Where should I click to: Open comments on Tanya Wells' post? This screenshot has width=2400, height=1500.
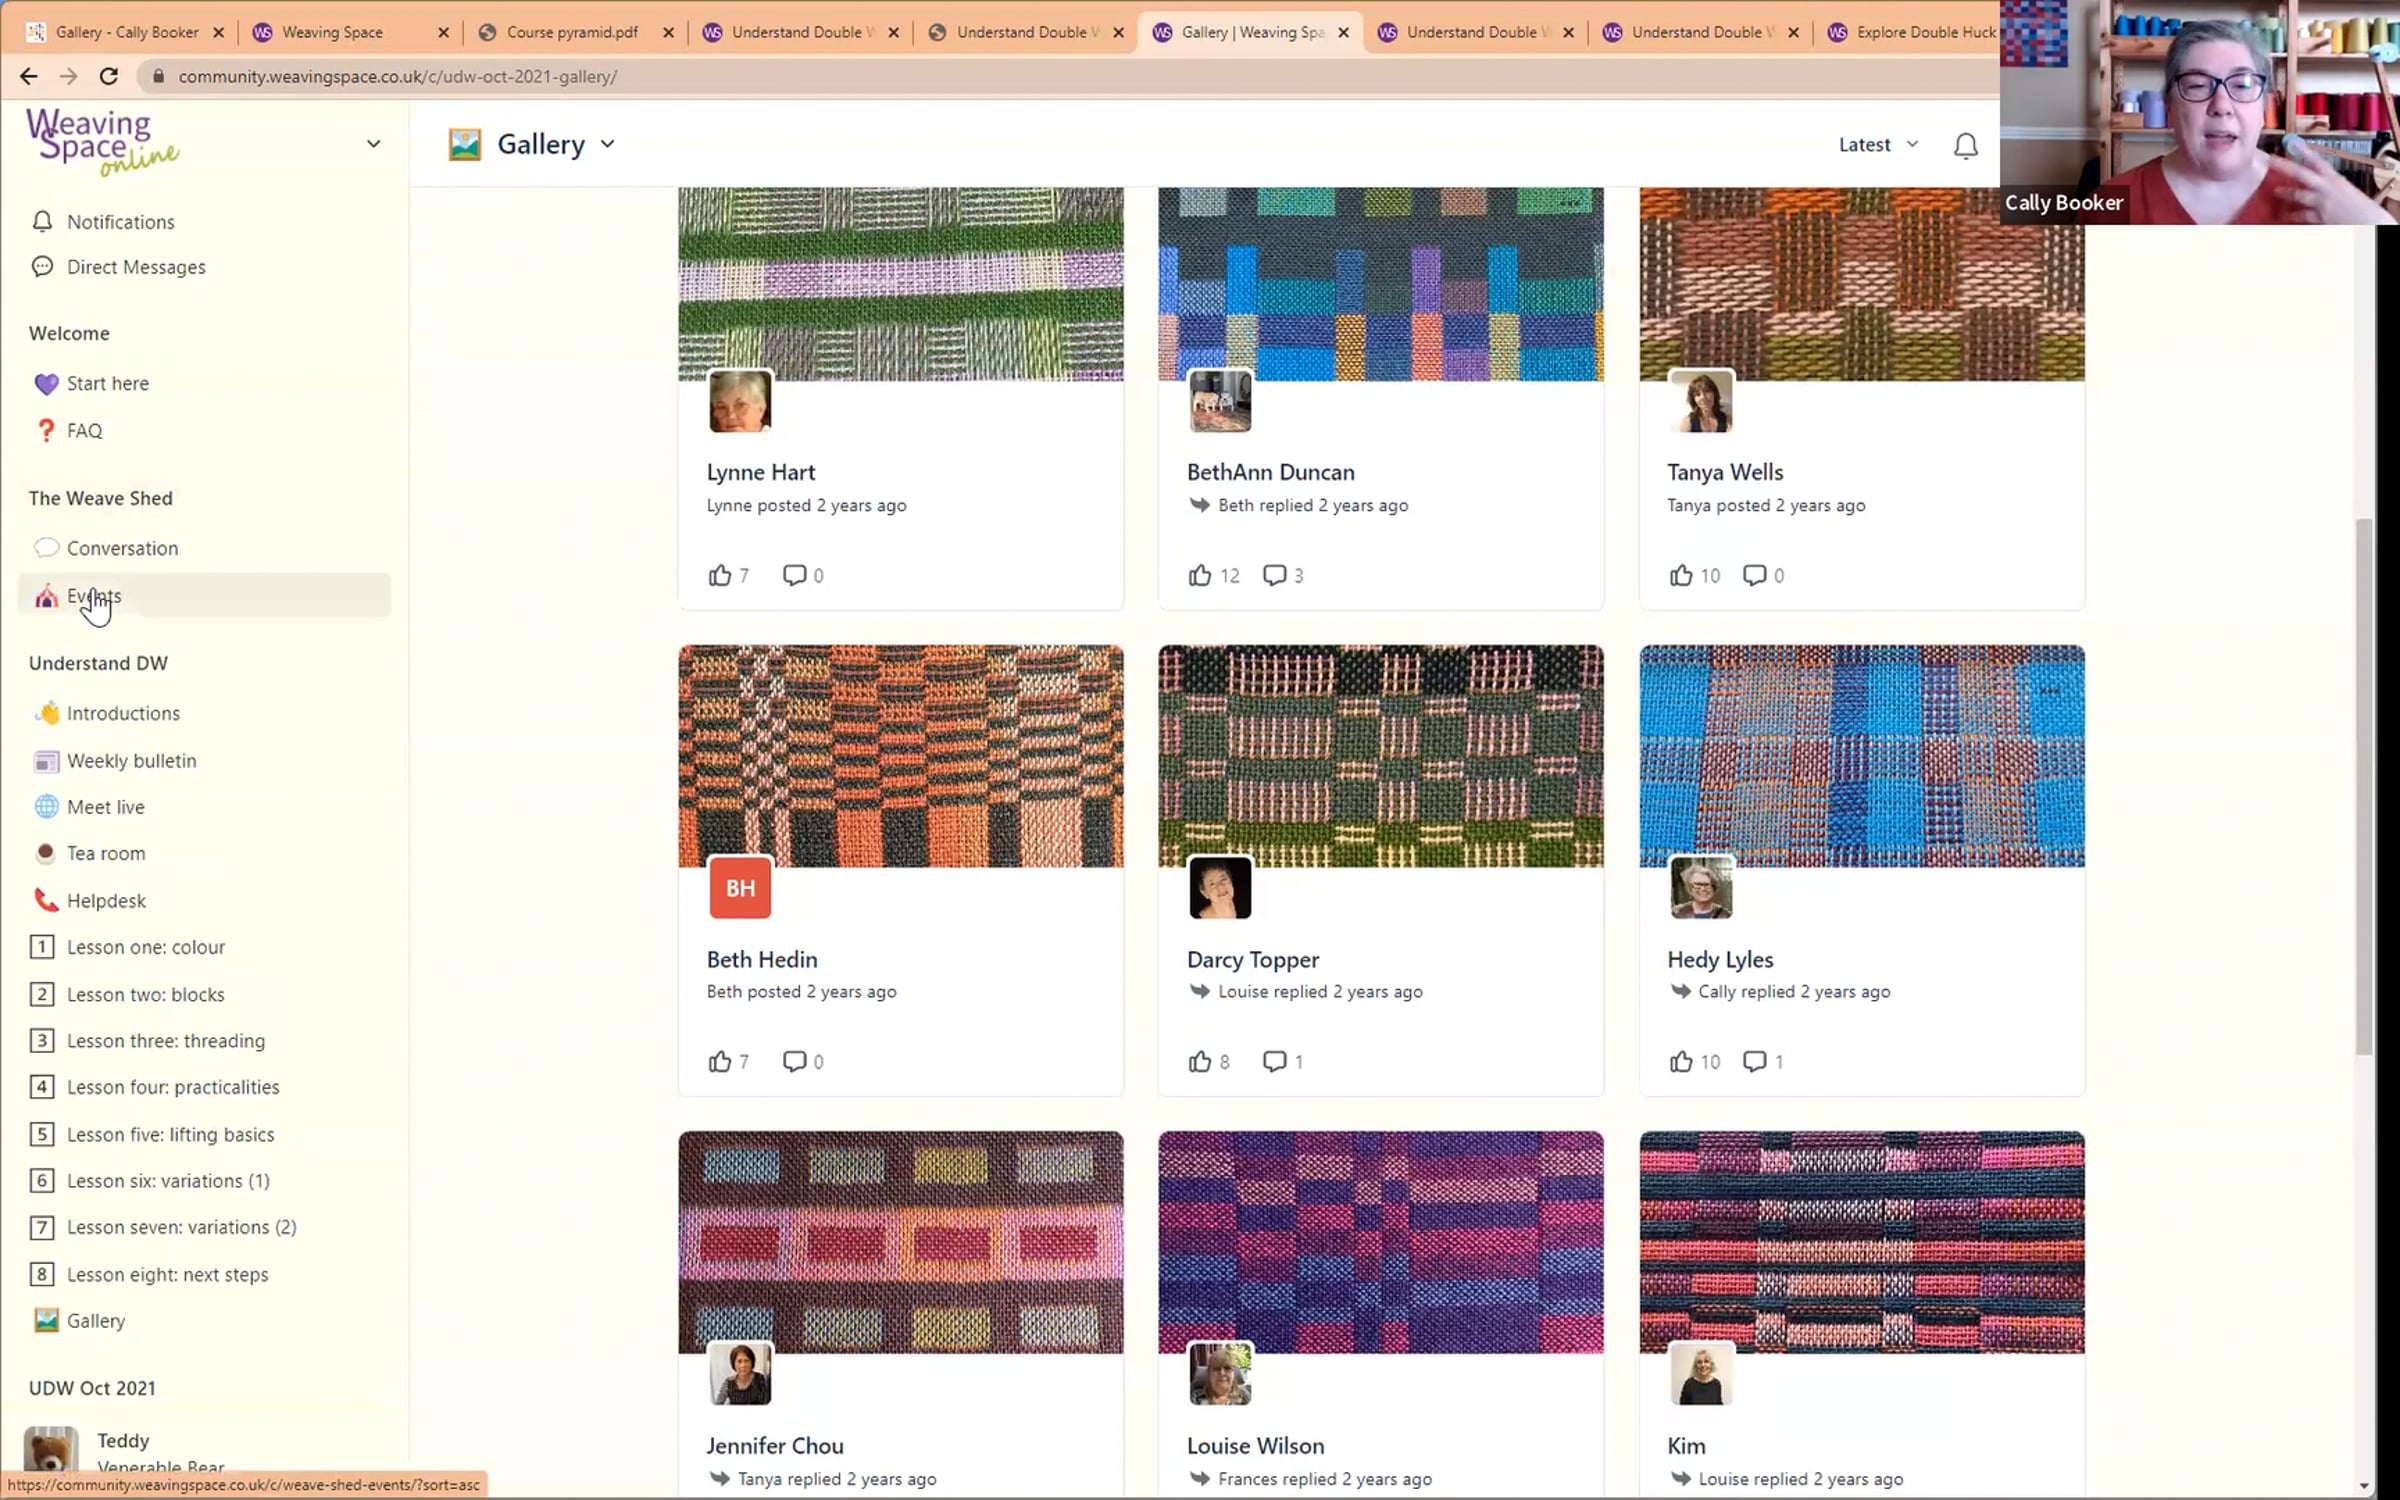click(1755, 575)
